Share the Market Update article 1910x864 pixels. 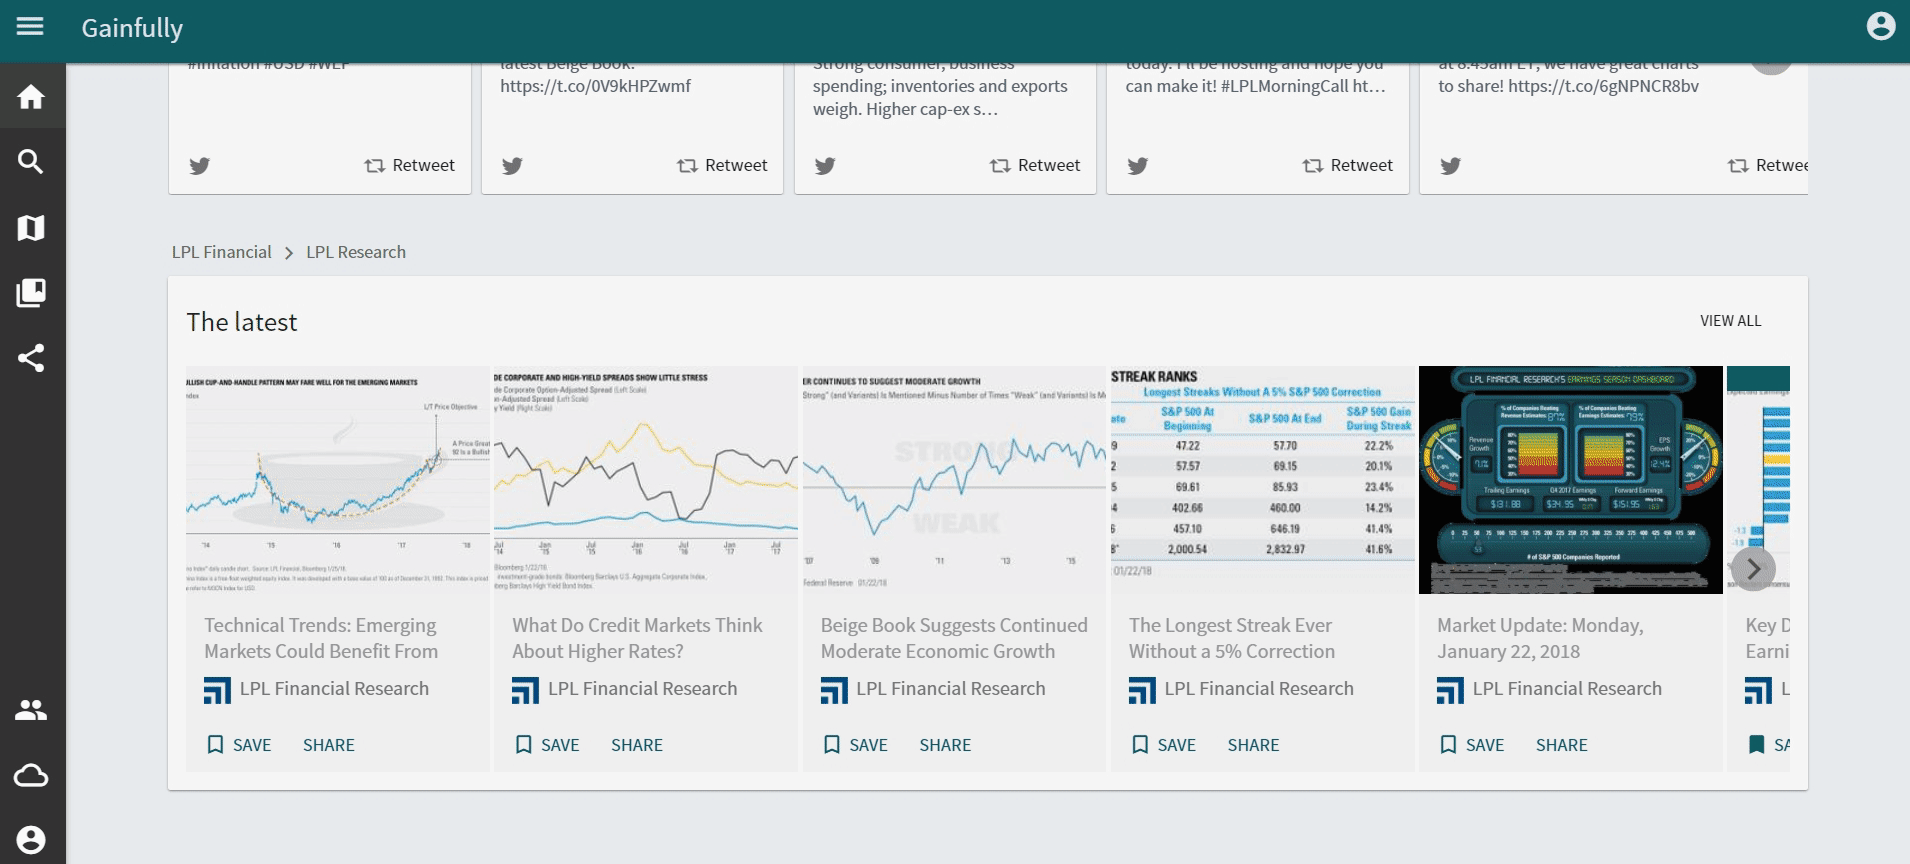[x=1562, y=745]
